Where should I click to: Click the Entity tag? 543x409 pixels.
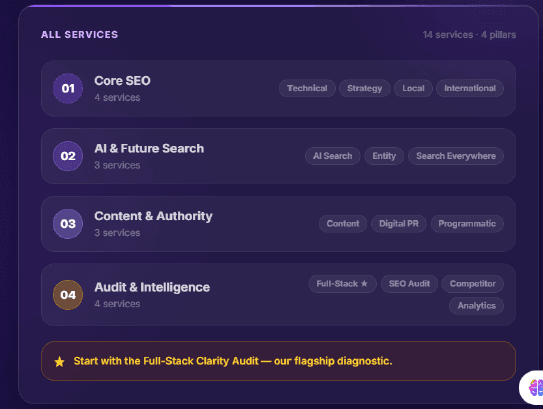click(384, 156)
